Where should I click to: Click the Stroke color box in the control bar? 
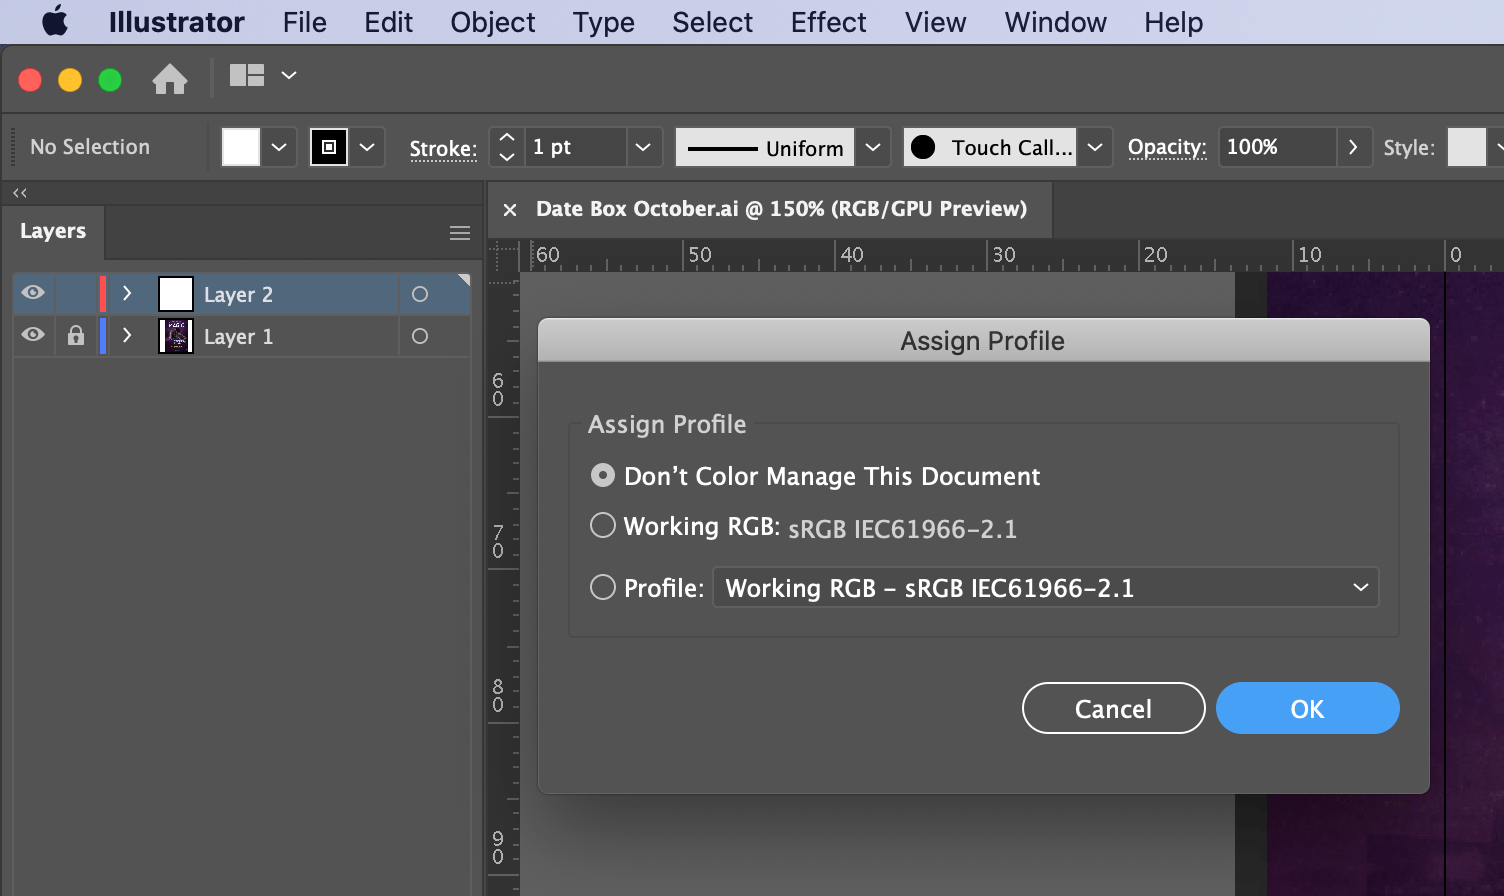(330, 146)
